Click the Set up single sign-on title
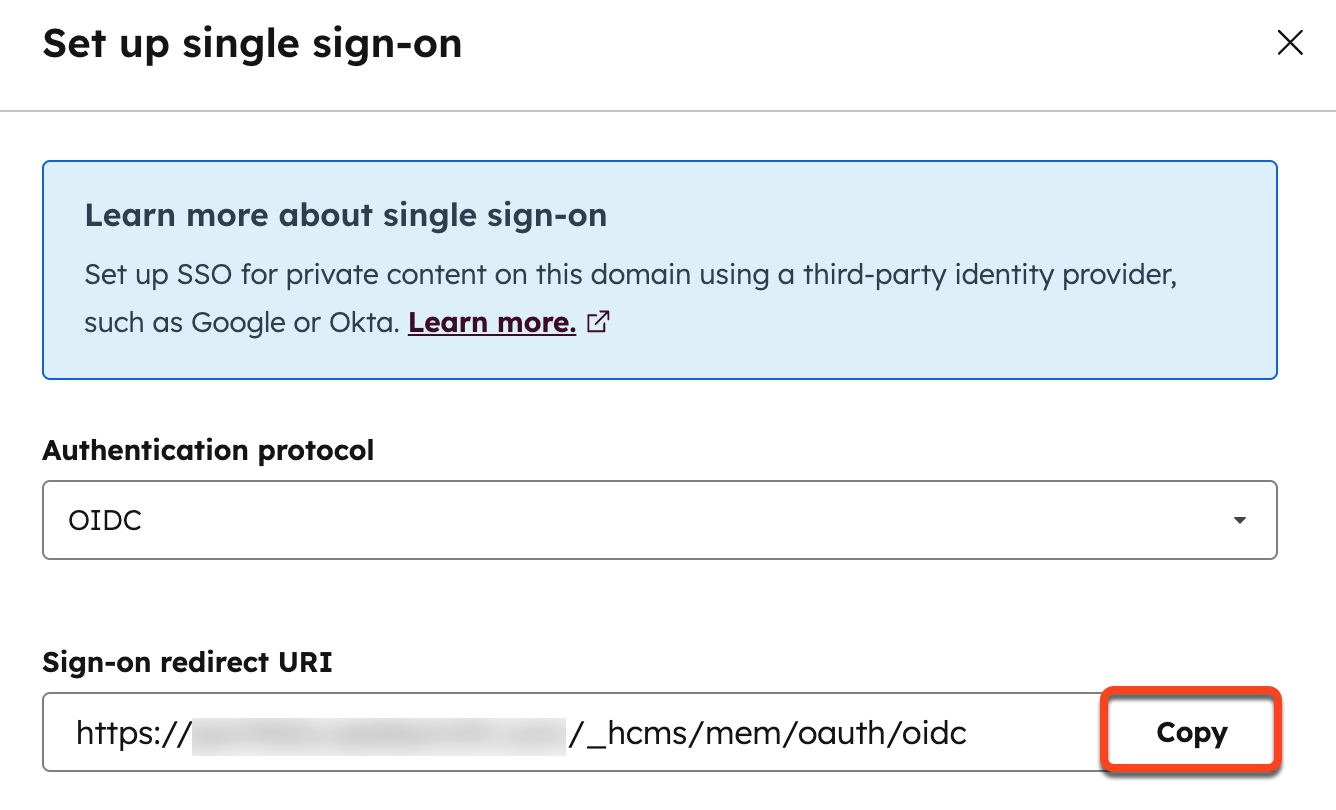The width and height of the screenshot is (1336, 810). pyautogui.click(x=252, y=42)
